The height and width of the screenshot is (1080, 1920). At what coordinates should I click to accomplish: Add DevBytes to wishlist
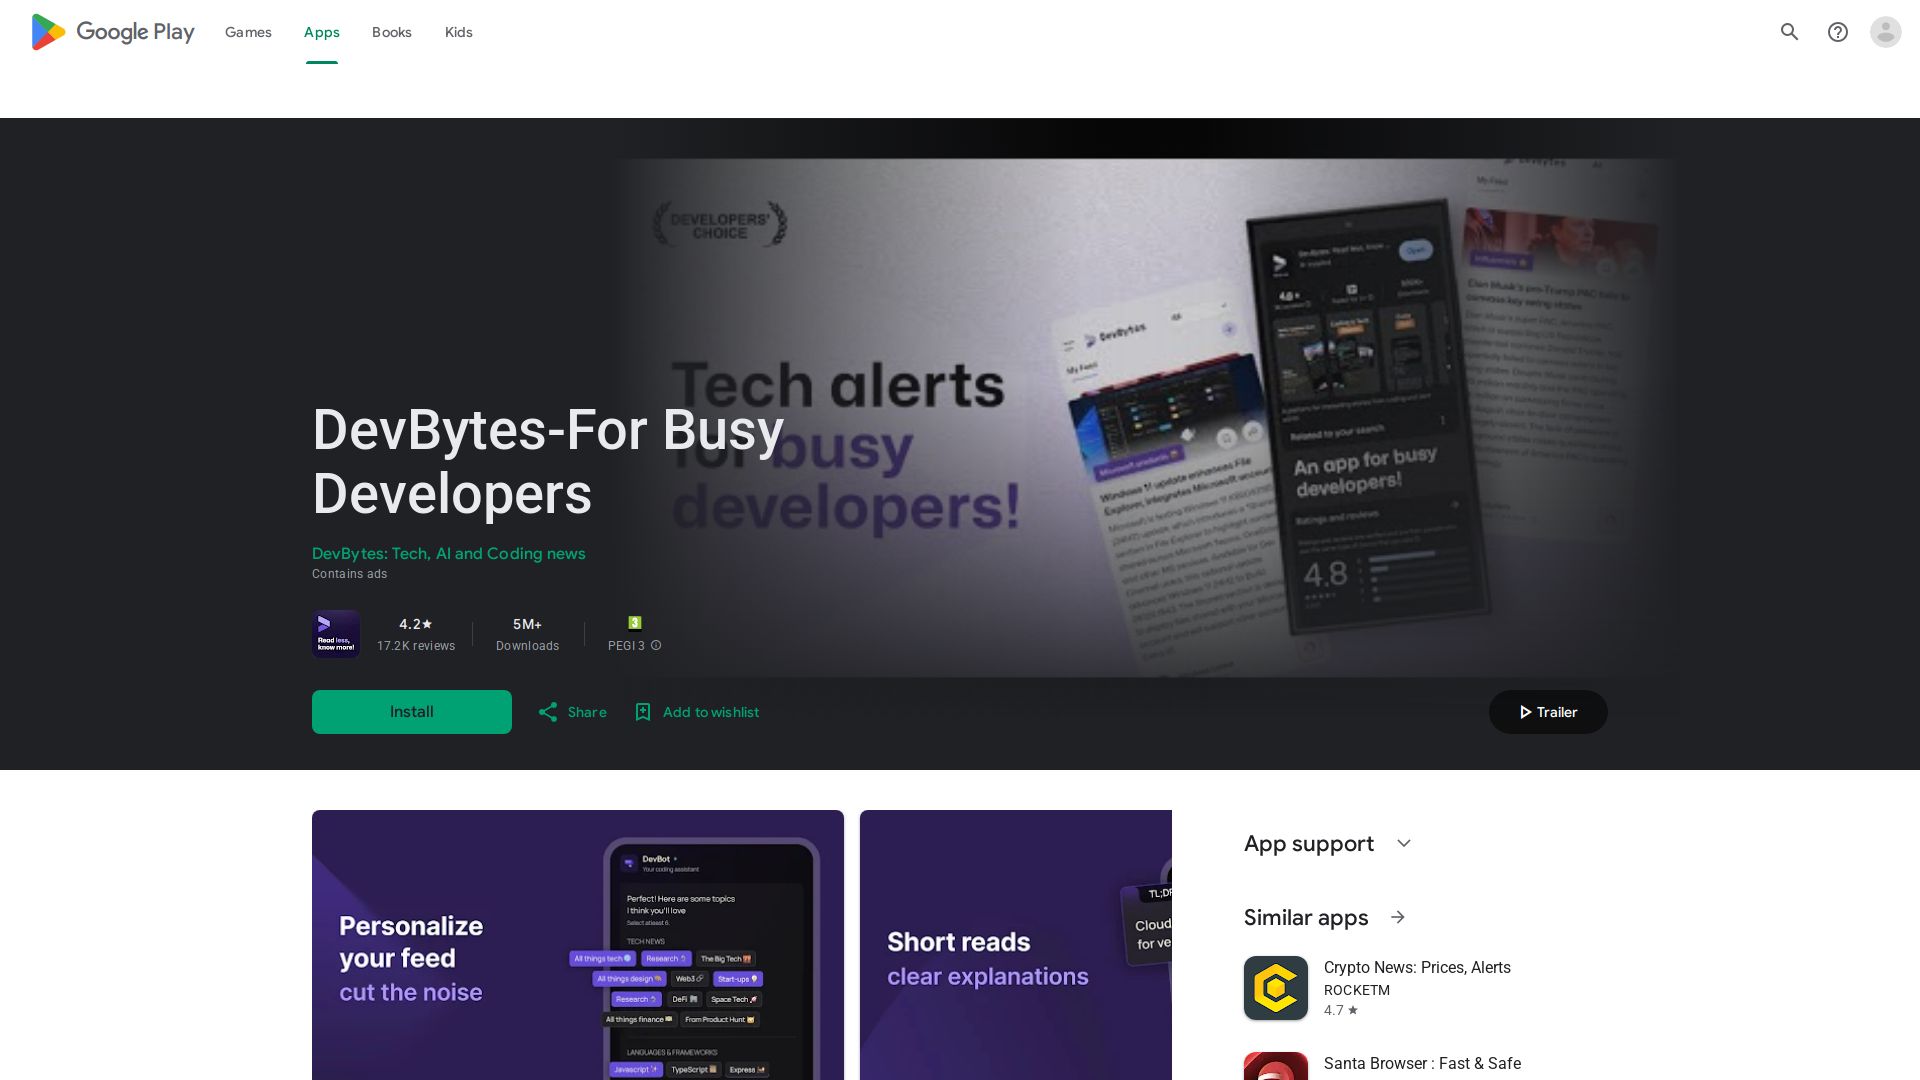click(x=697, y=712)
